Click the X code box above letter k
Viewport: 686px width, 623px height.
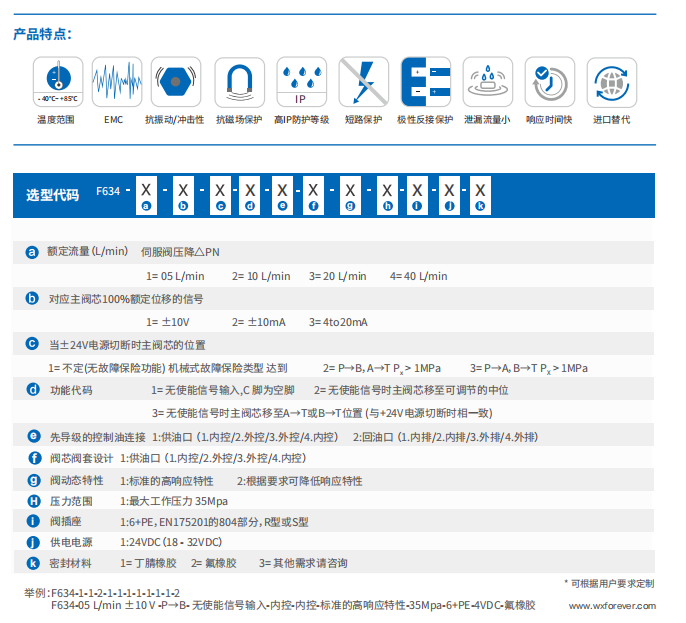point(480,189)
